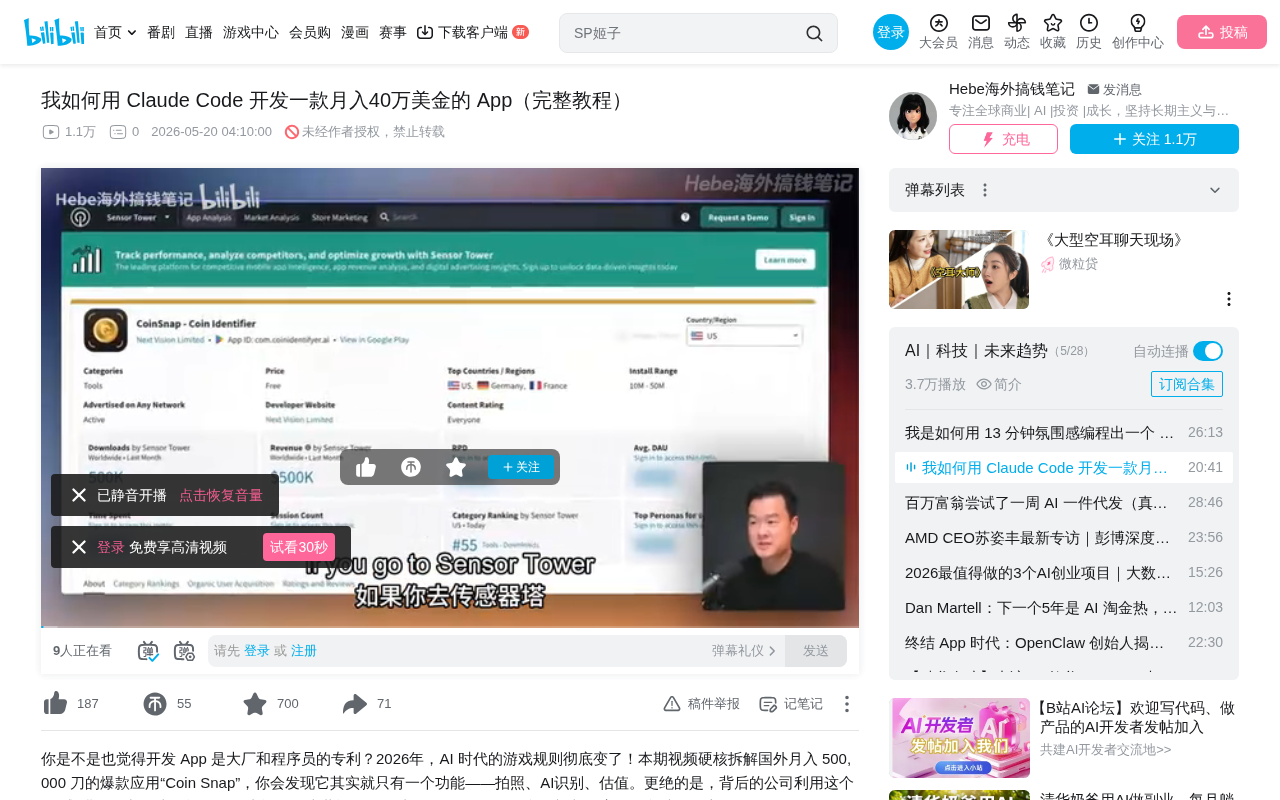
Task: Click the pink 投稿 upload button
Action: pos(1222,32)
